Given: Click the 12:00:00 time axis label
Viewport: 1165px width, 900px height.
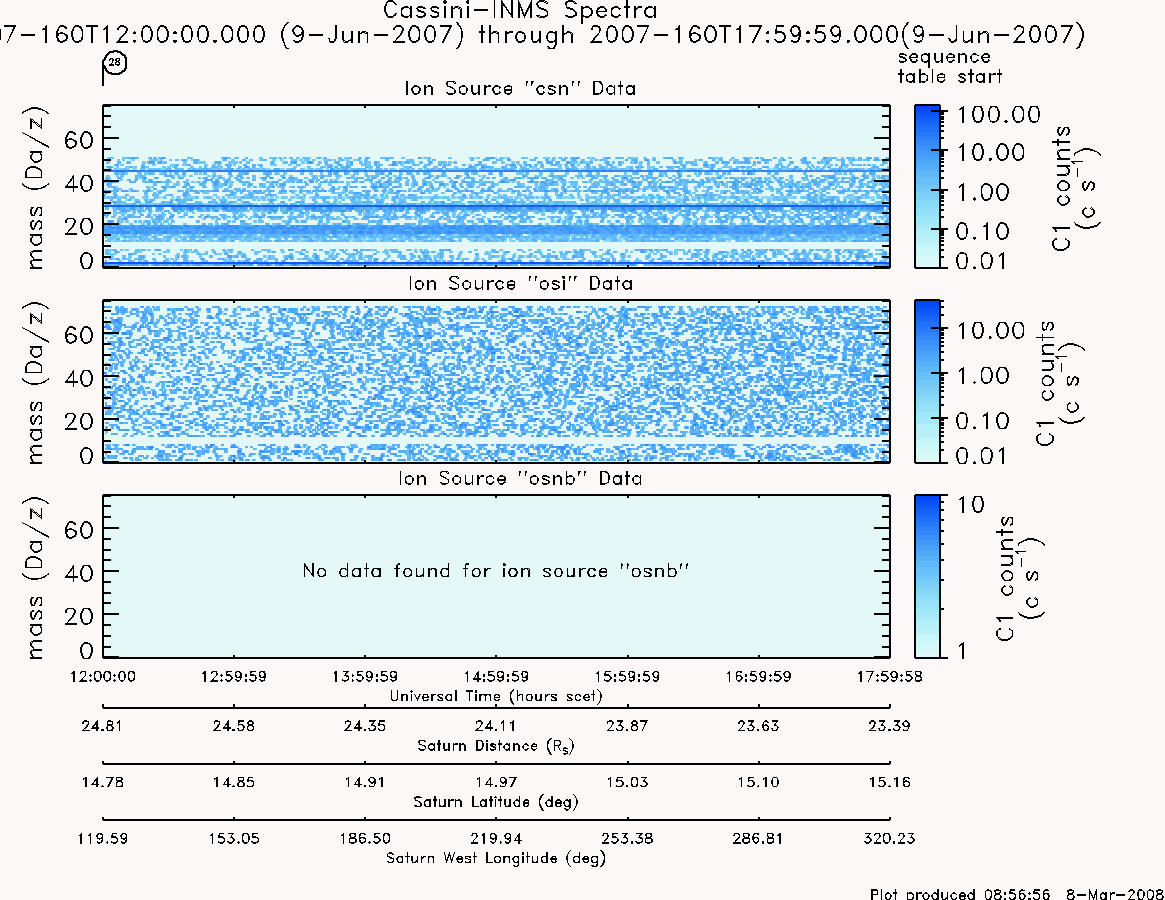Looking at the screenshot, I should click(103, 676).
